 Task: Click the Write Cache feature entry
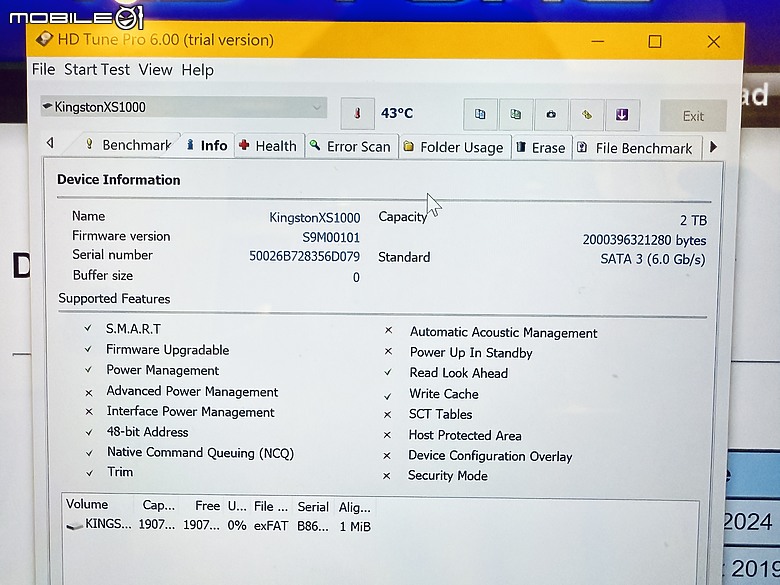point(444,394)
